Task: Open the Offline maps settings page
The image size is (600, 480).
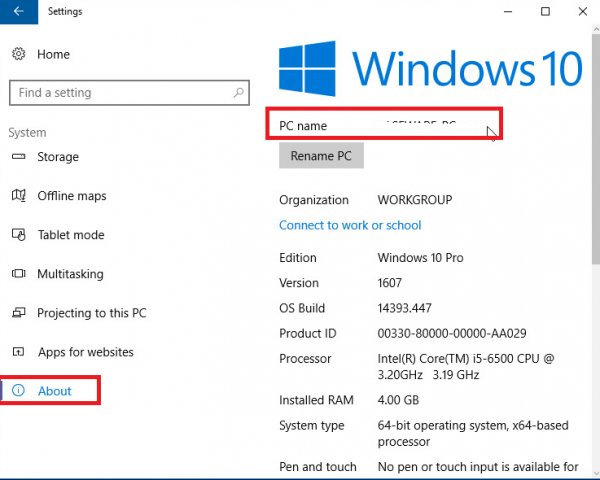Action: [72, 196]
